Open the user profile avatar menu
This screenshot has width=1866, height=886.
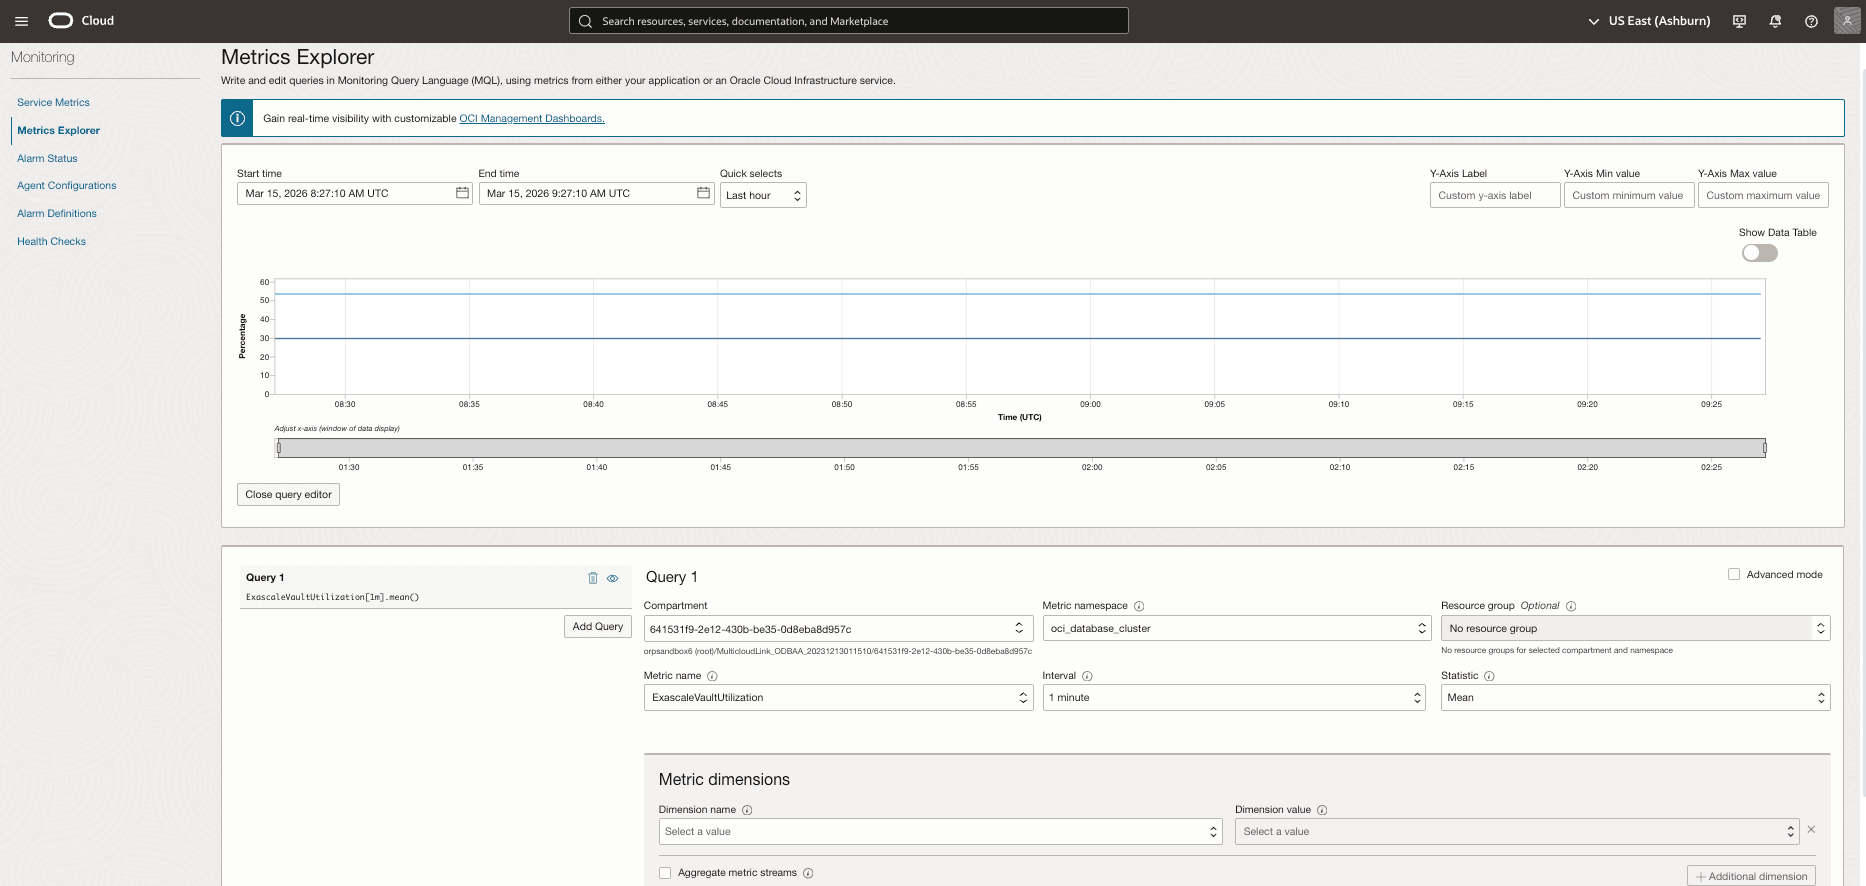[x=1847, y=21]
